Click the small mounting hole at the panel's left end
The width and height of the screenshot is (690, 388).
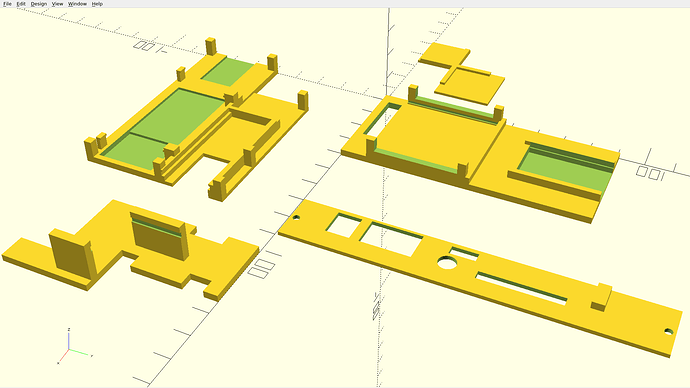pos(296,217)
